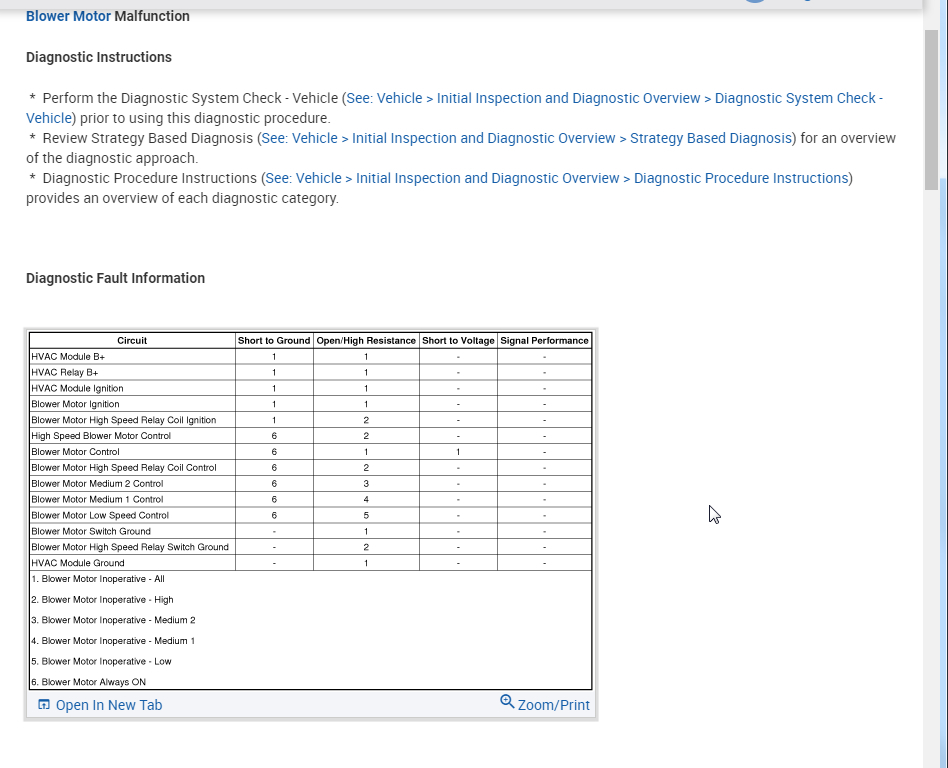Click footnote '4. Blower Motor Inoperative - Medium 1'
The width and height of the screenshot is (948, 768).
pyautogui.click(x=112, y=640)
